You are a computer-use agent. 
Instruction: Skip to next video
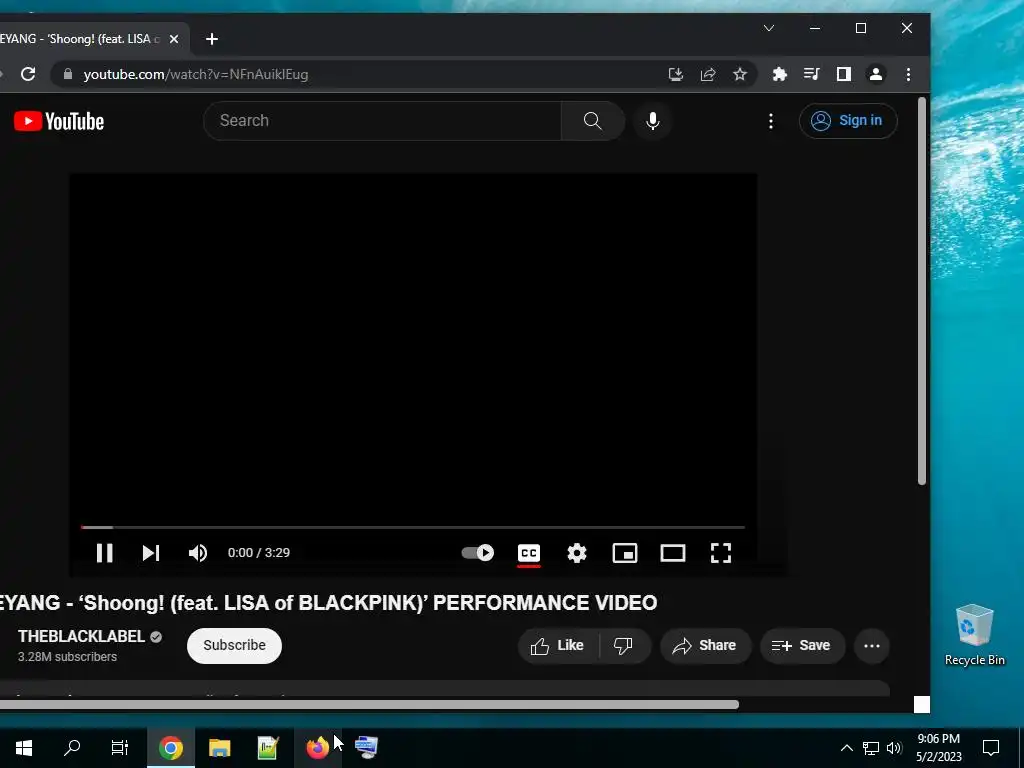click(x=151, y=553)
